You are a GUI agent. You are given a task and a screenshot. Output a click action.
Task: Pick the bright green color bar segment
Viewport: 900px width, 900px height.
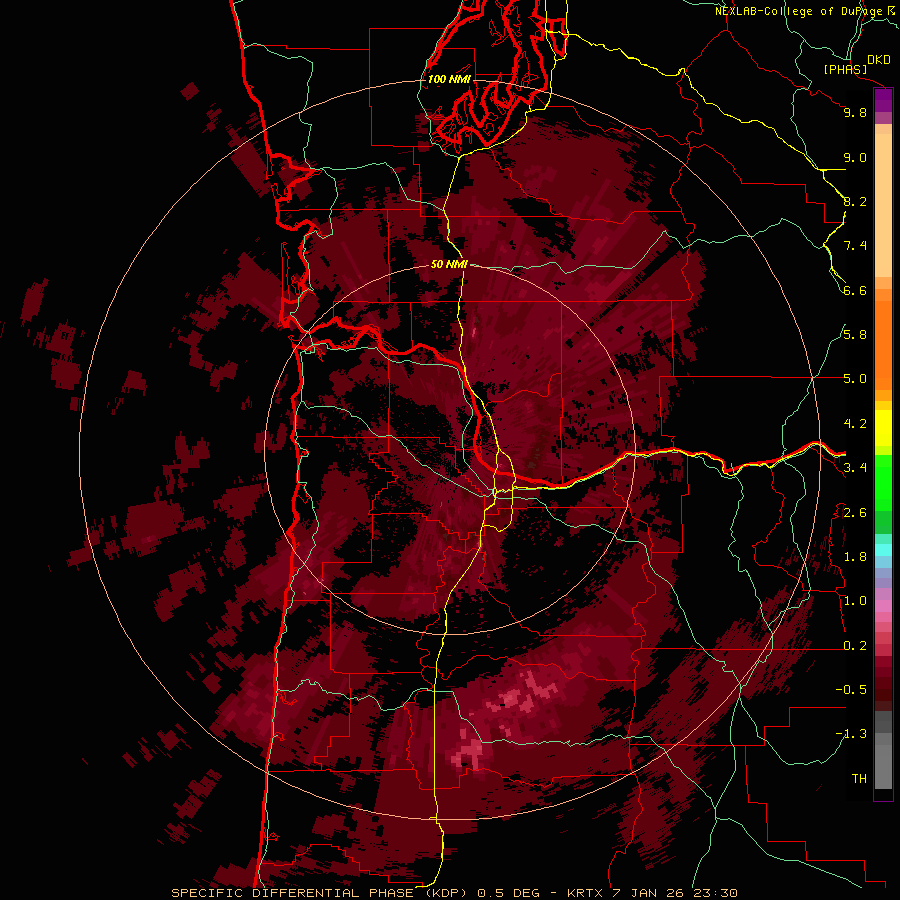(x=883, y=484)
